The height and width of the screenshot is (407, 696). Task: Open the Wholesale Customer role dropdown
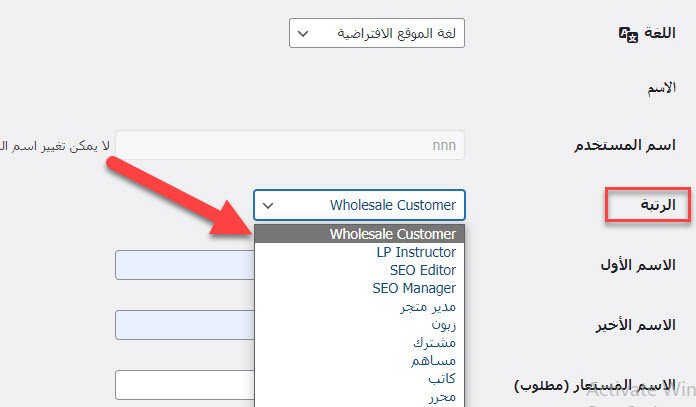[359, 205]
